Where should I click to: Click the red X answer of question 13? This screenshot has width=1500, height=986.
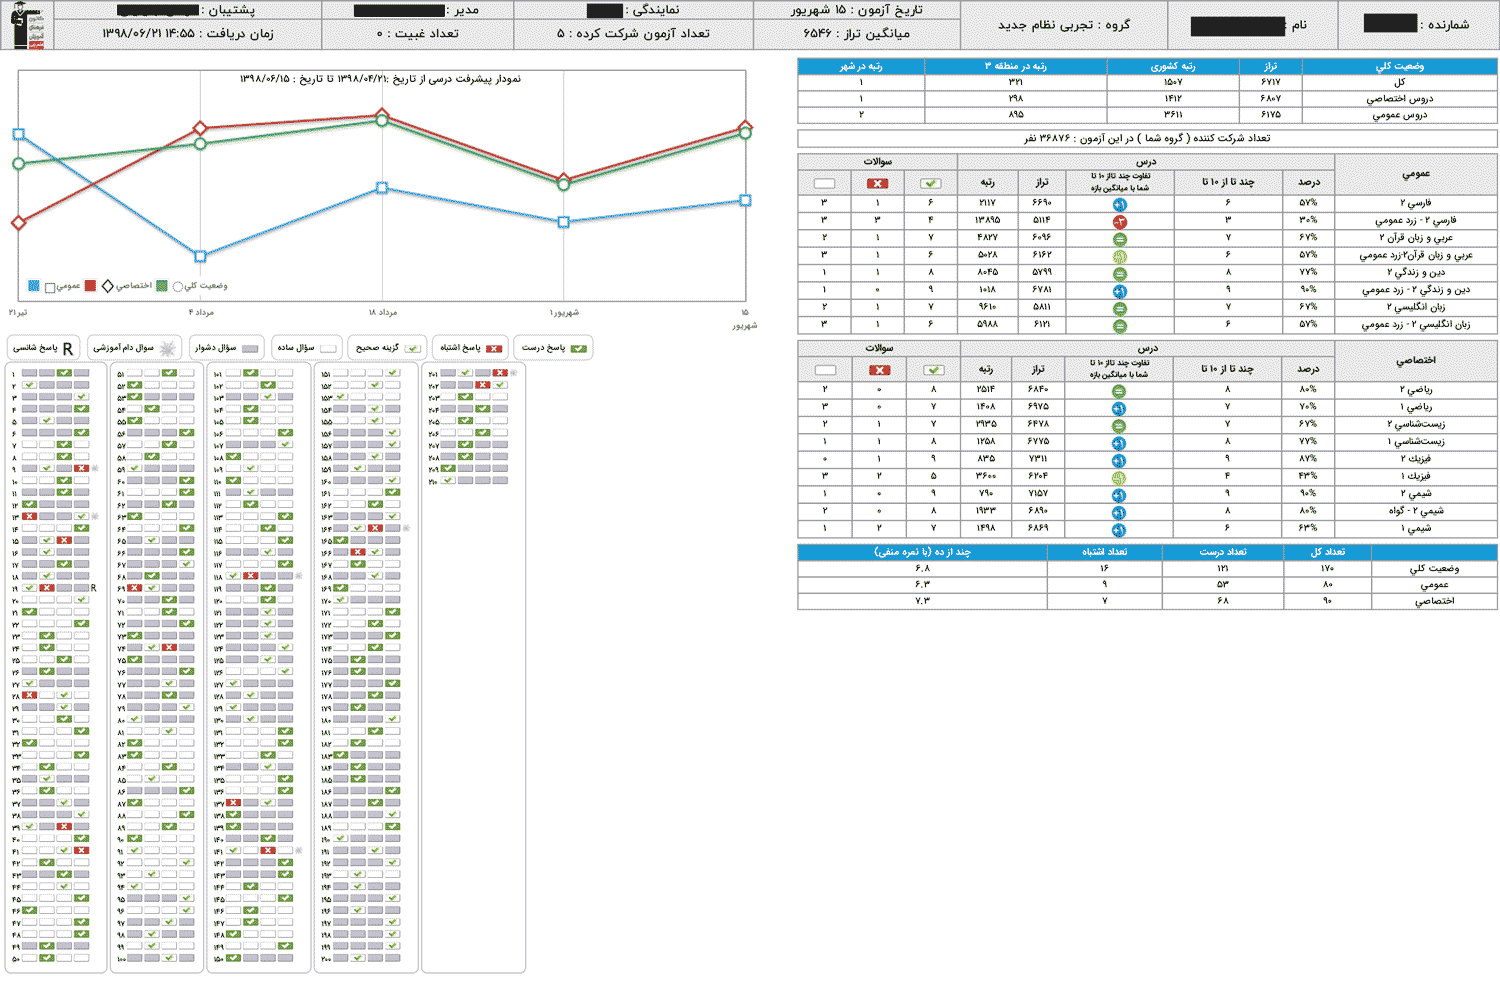[x=30, y=516]
